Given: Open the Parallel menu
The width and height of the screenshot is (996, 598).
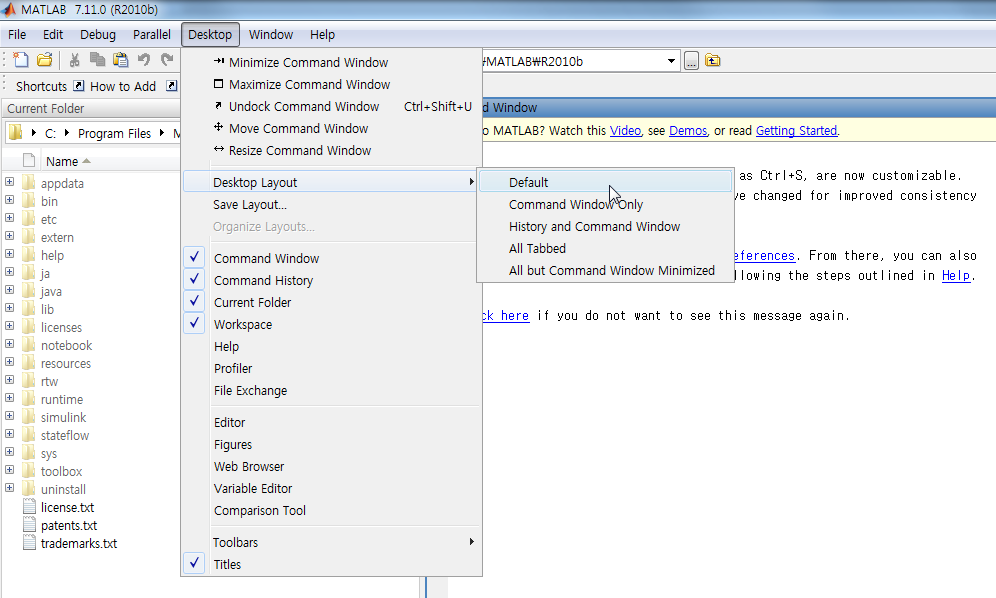Looking at the screenshot, I should tap(151, 34).
